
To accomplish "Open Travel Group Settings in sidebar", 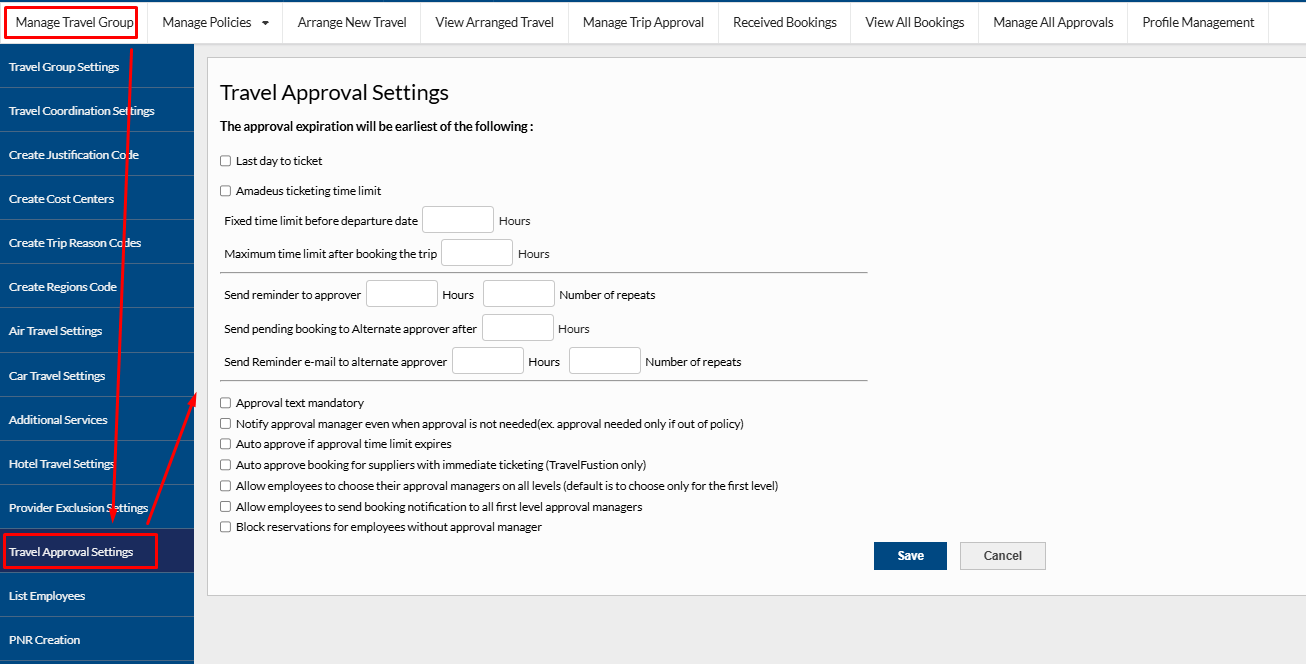I will 97,67.
